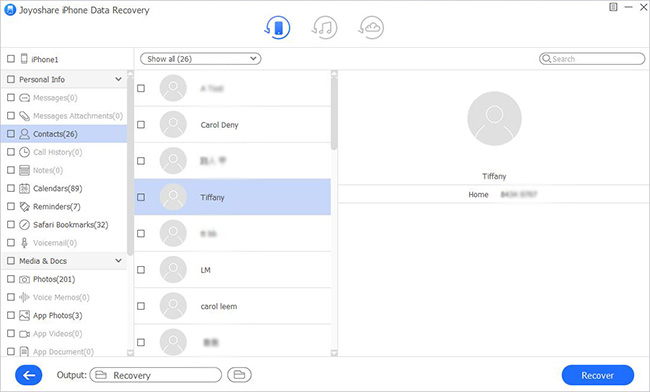650x392 pixels.
Task: Click the Search input field
Action: click(x=592, y=59)
